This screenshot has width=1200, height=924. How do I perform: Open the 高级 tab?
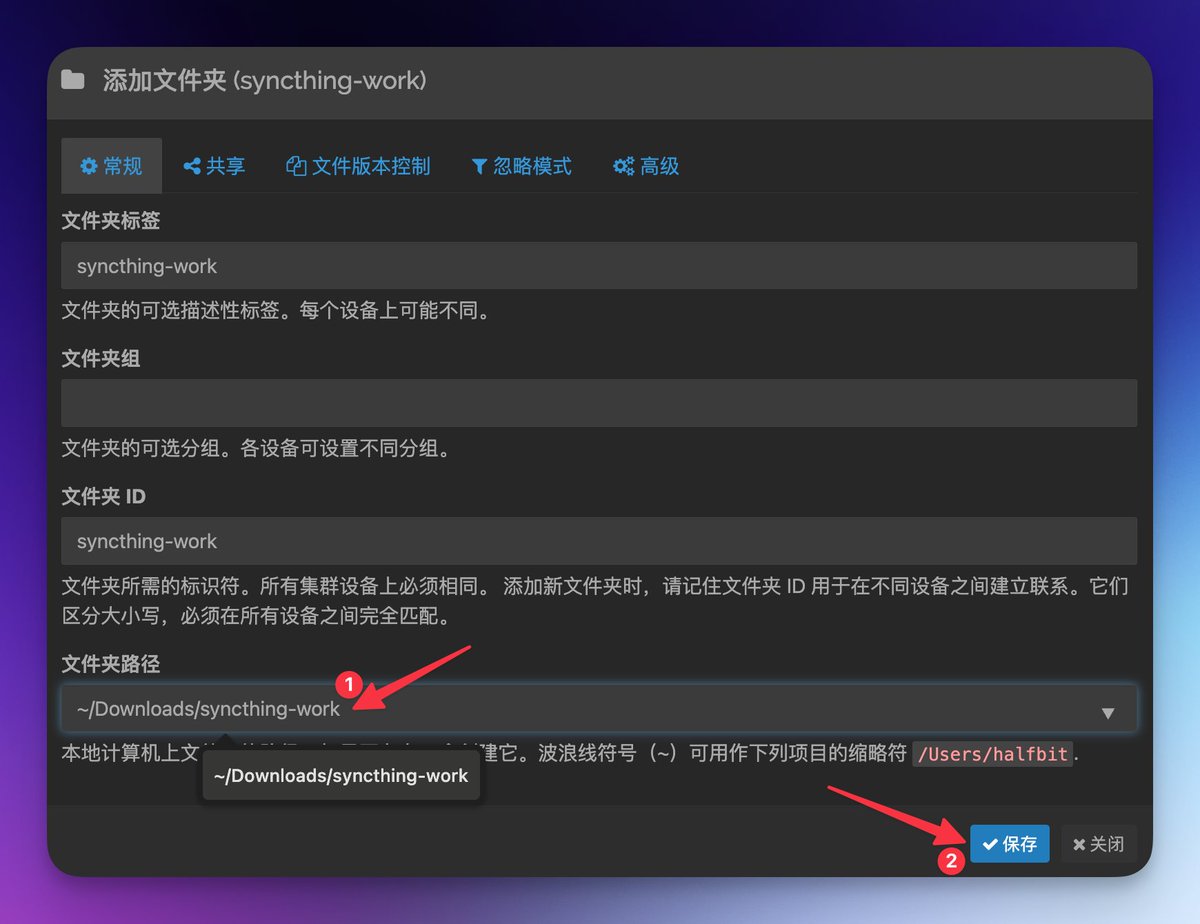click(x=646, y=166)
